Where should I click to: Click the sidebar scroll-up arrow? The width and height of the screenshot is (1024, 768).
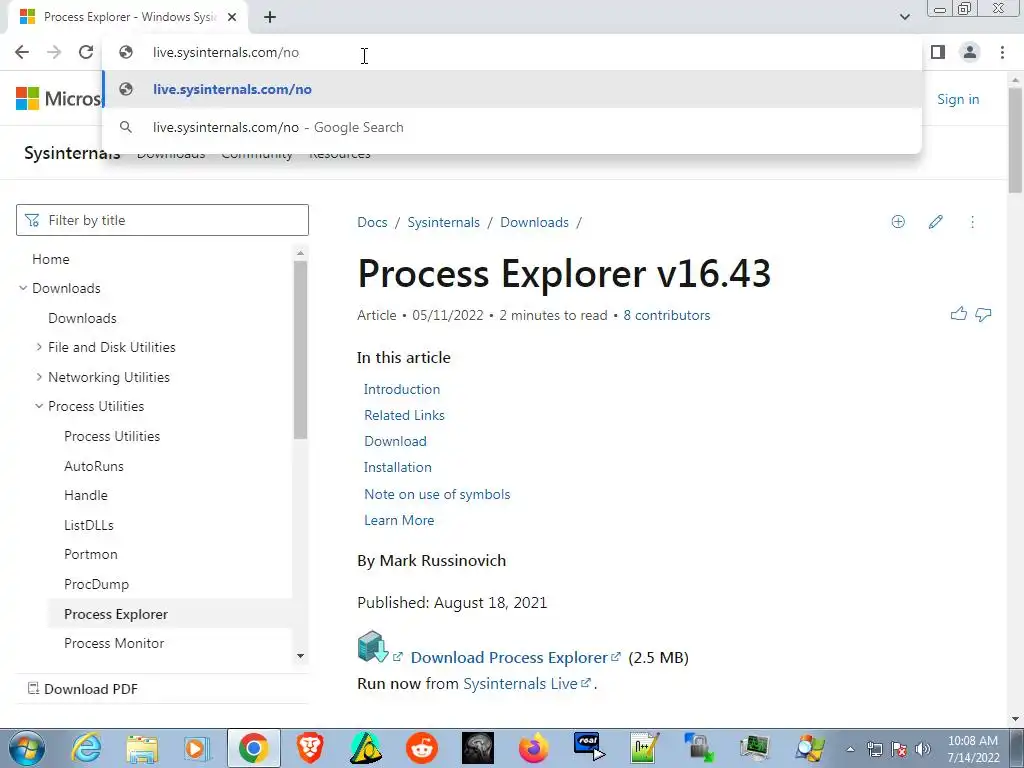pos(300,253)
